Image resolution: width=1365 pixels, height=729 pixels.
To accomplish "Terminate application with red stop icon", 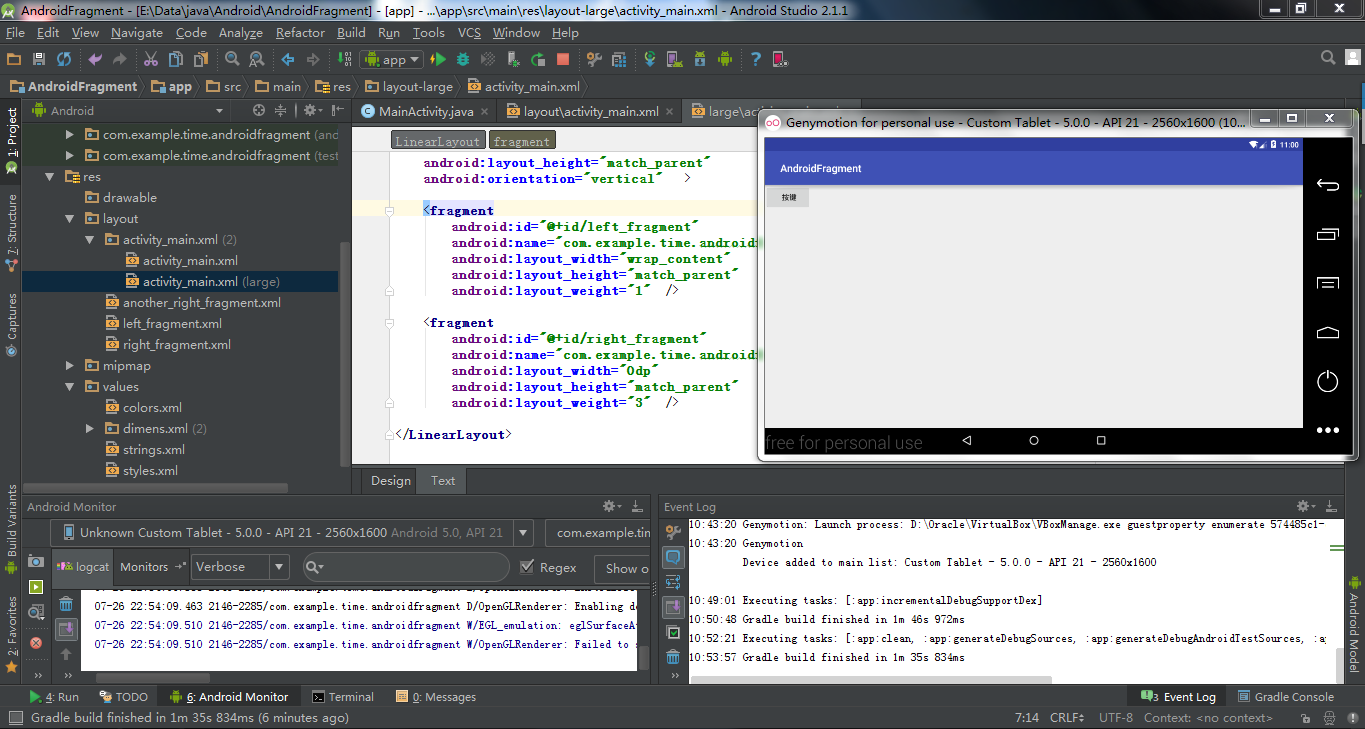I will pos(36,643).
